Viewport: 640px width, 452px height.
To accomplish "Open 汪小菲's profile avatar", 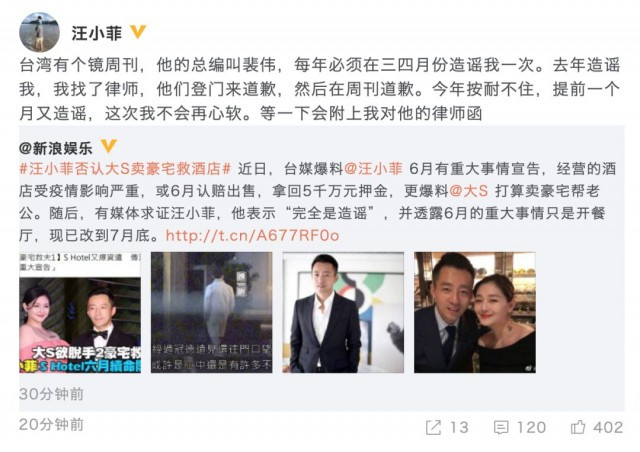I will [x=40, y=32].
